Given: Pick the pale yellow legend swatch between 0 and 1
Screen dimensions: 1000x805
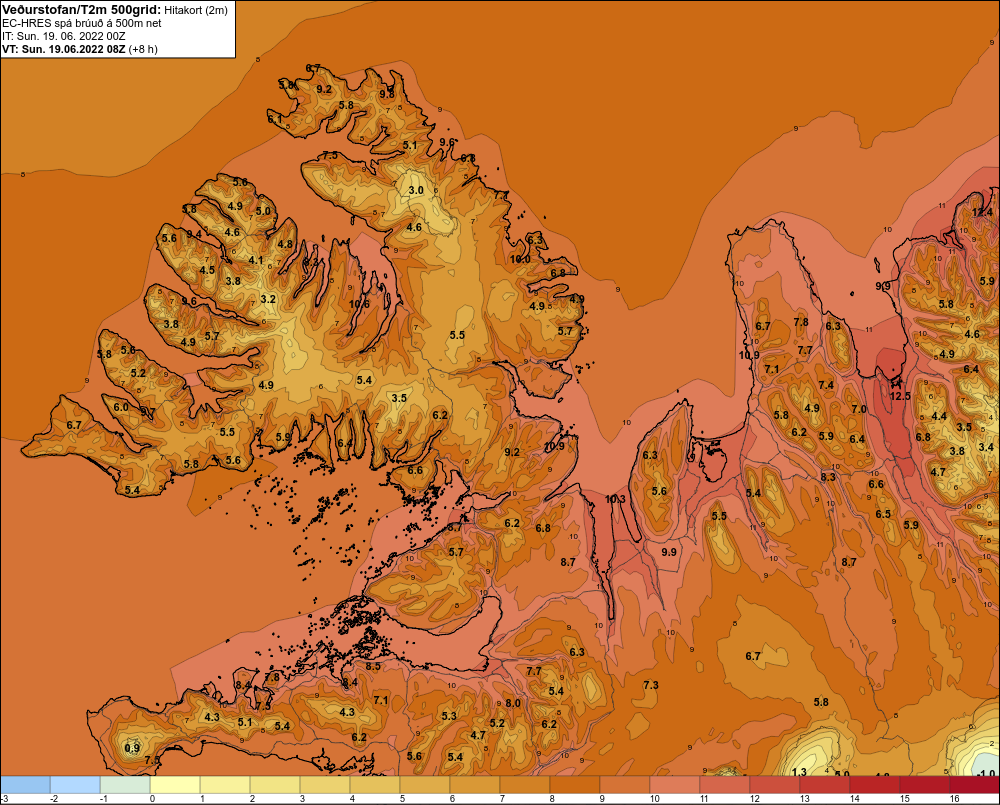Looking at the screenshot, I should coord(175,785).
